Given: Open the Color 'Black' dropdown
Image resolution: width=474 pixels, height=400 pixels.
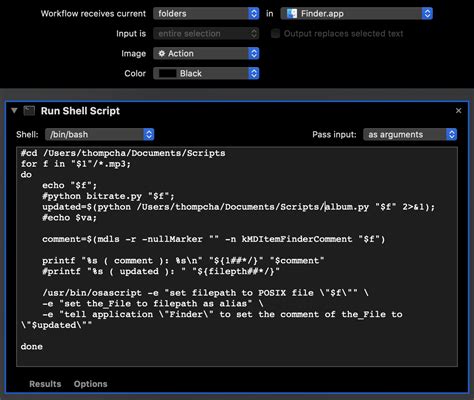Looking at the screenshot, I should (206, 74).
